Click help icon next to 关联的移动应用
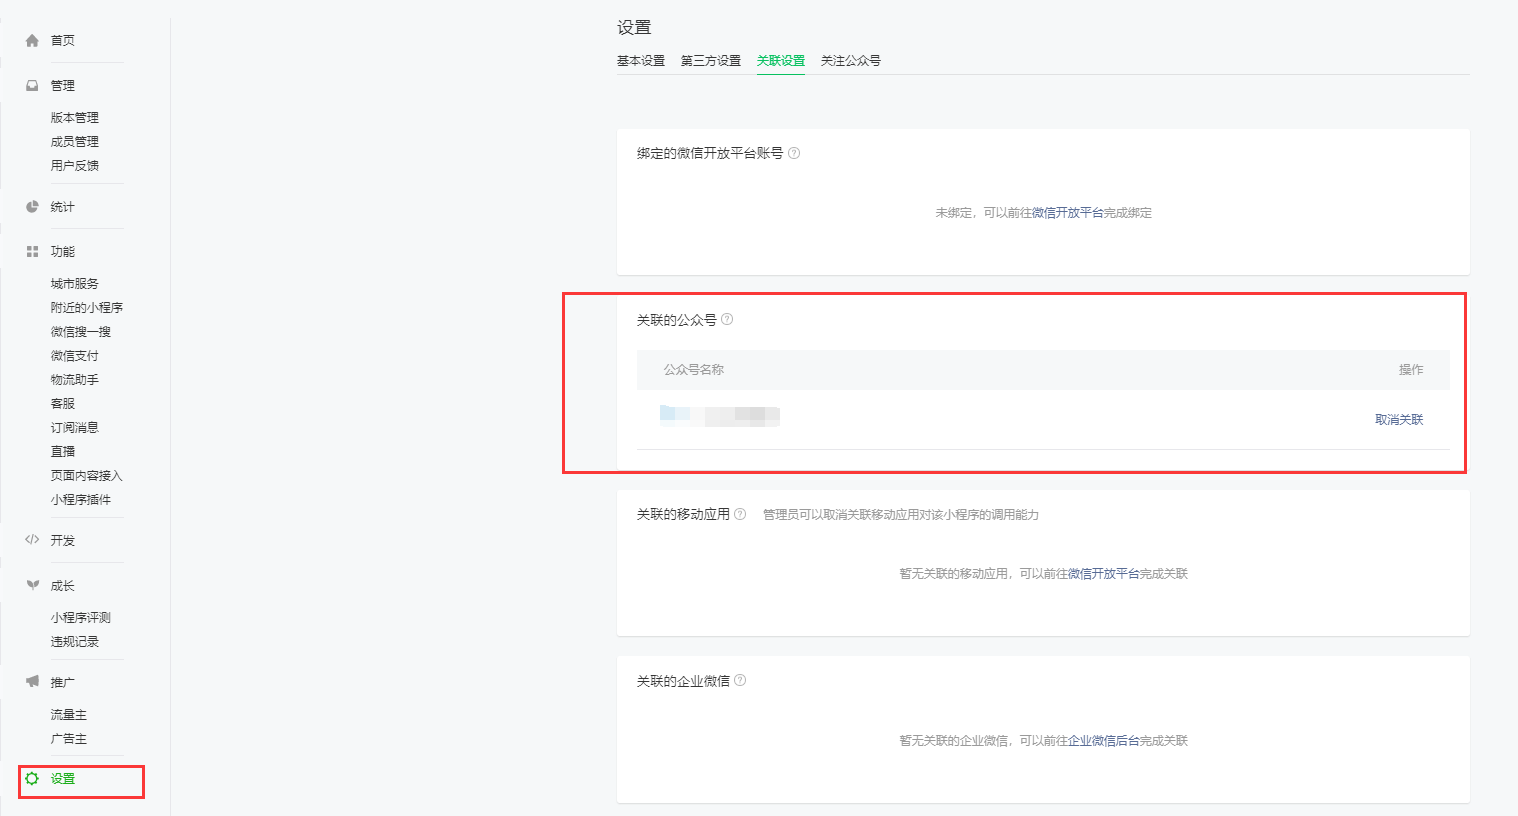Screen dimensions: 1518x816 coord(740,514)
